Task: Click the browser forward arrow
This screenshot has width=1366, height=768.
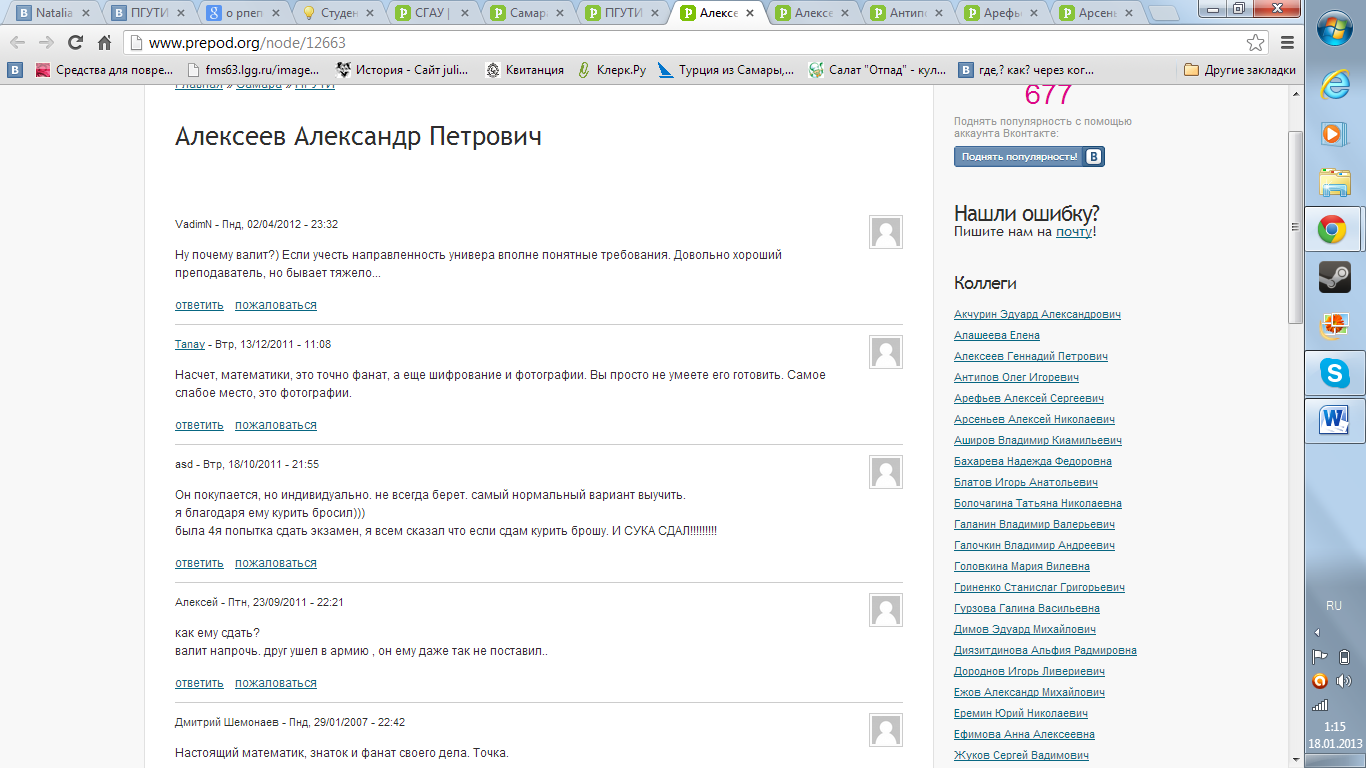Action: (46, 43)
